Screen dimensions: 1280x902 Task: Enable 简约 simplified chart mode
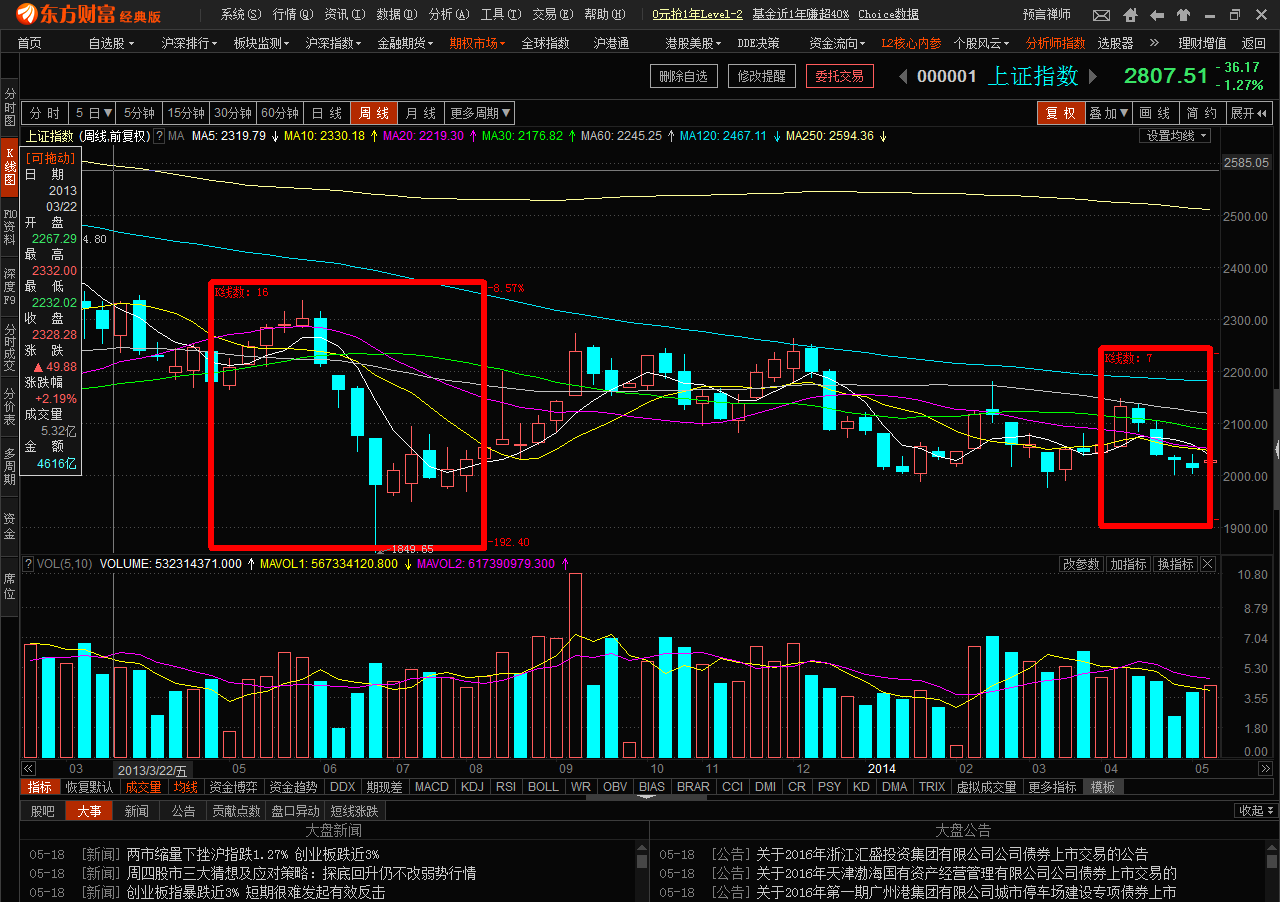click(1201, 113)
